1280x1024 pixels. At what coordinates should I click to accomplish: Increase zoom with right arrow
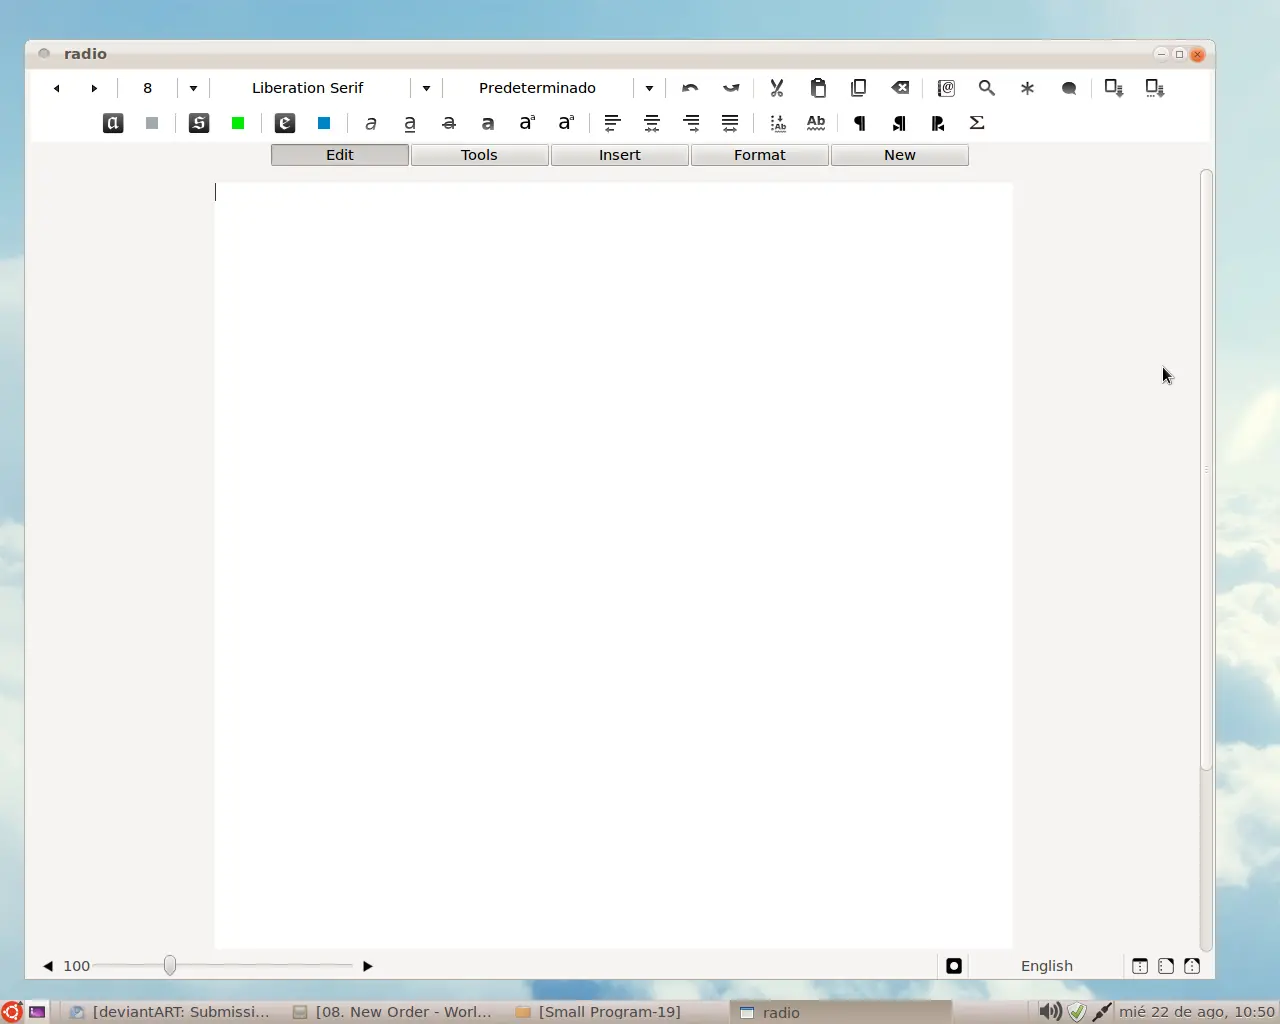tap(367, 966)
